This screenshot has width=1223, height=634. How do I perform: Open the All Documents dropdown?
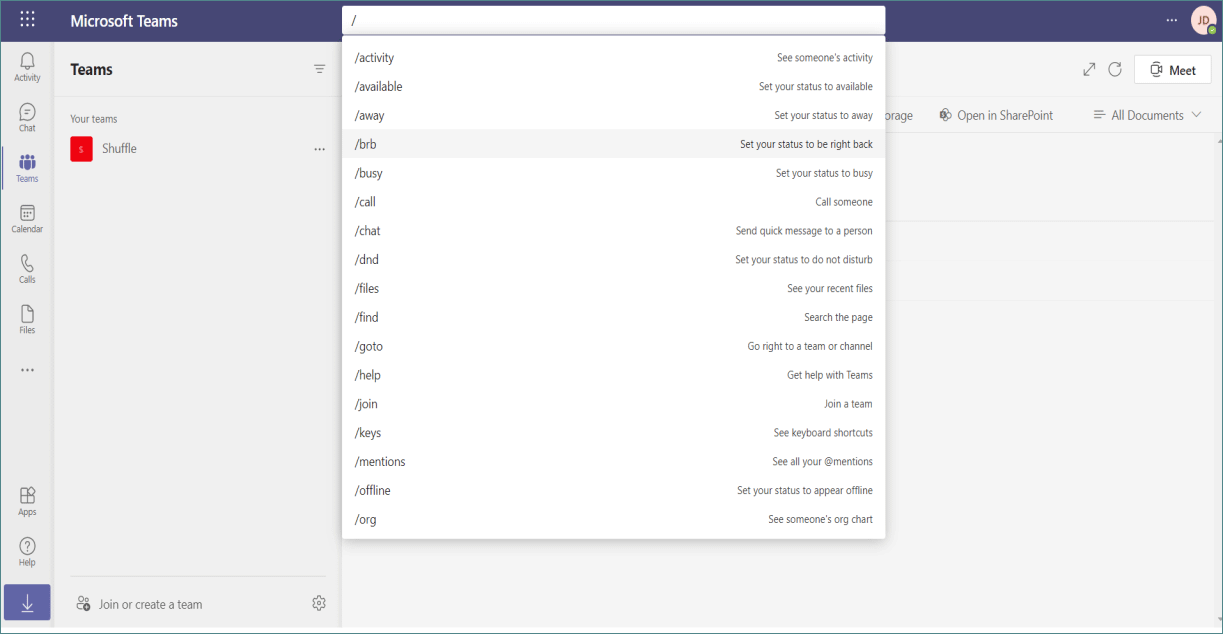[1146, 115]
